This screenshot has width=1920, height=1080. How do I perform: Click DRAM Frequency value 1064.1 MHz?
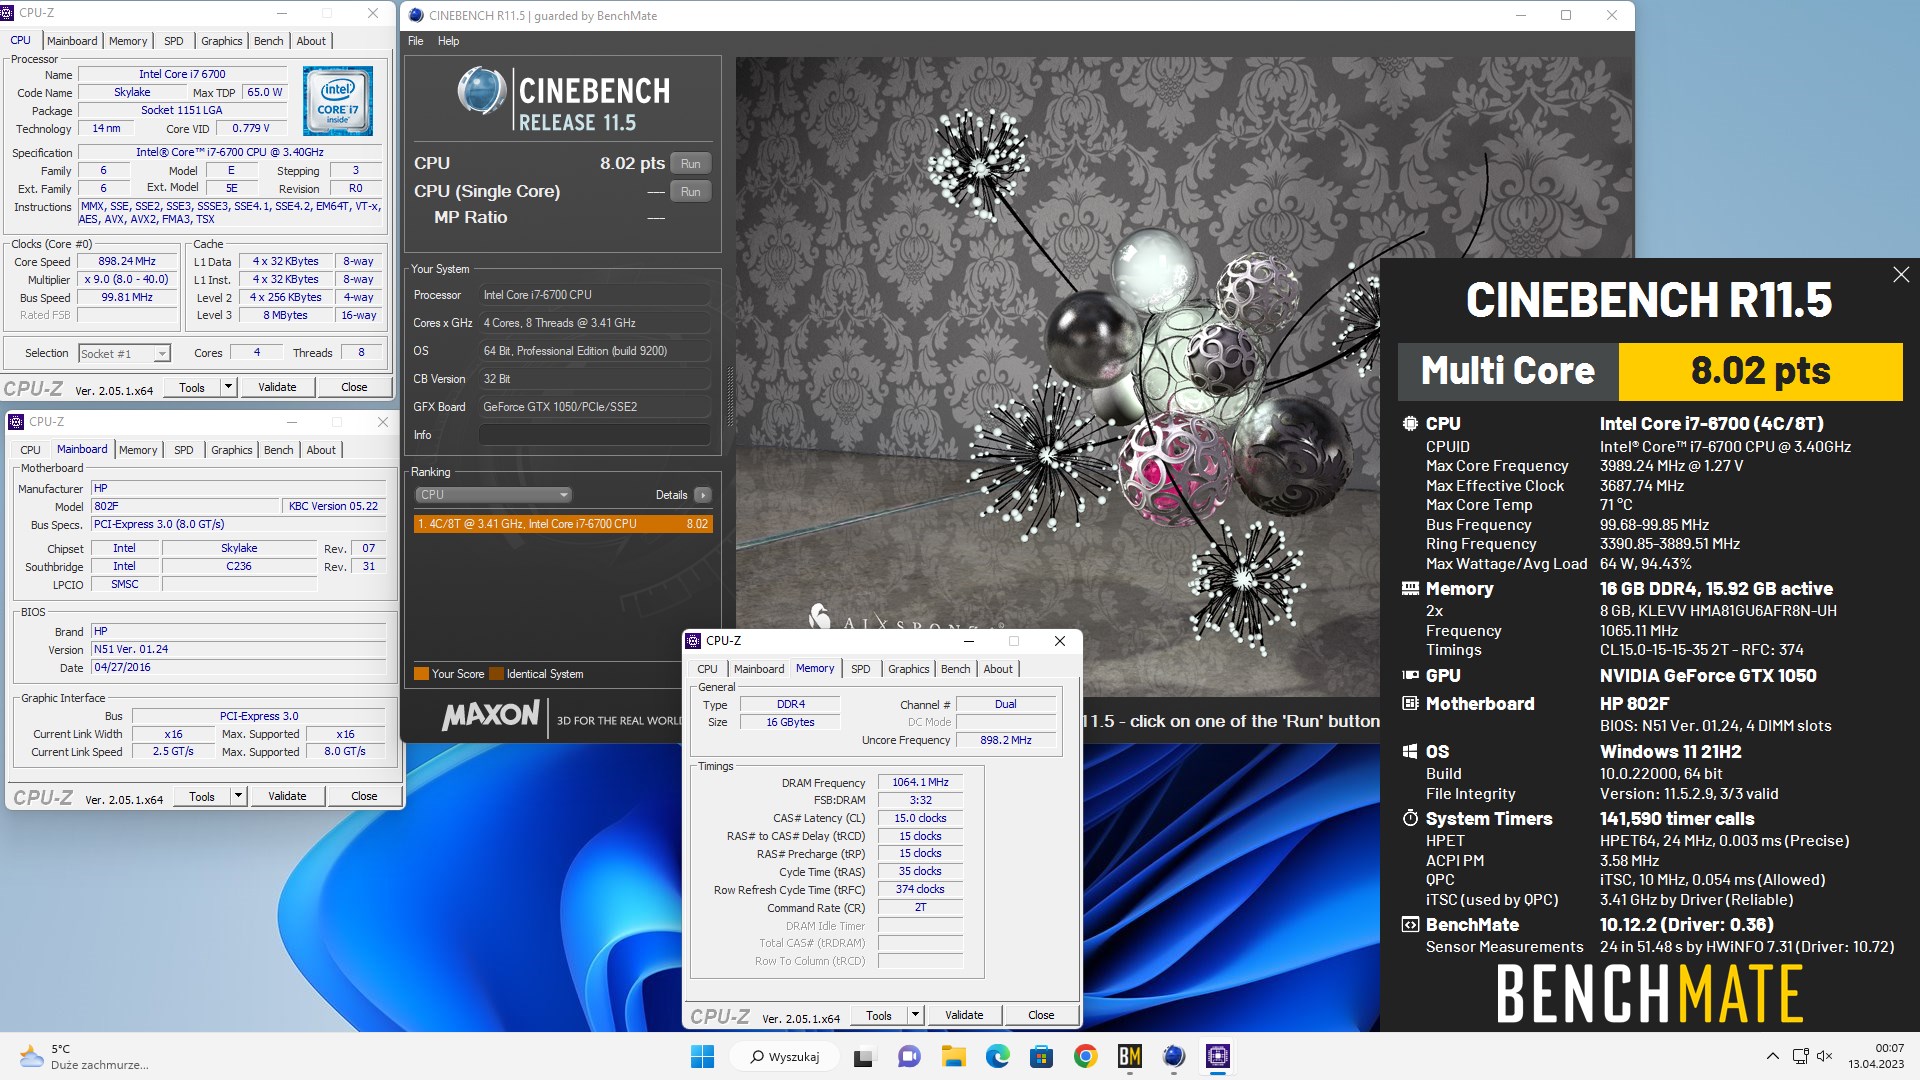[x=920, y=783]
